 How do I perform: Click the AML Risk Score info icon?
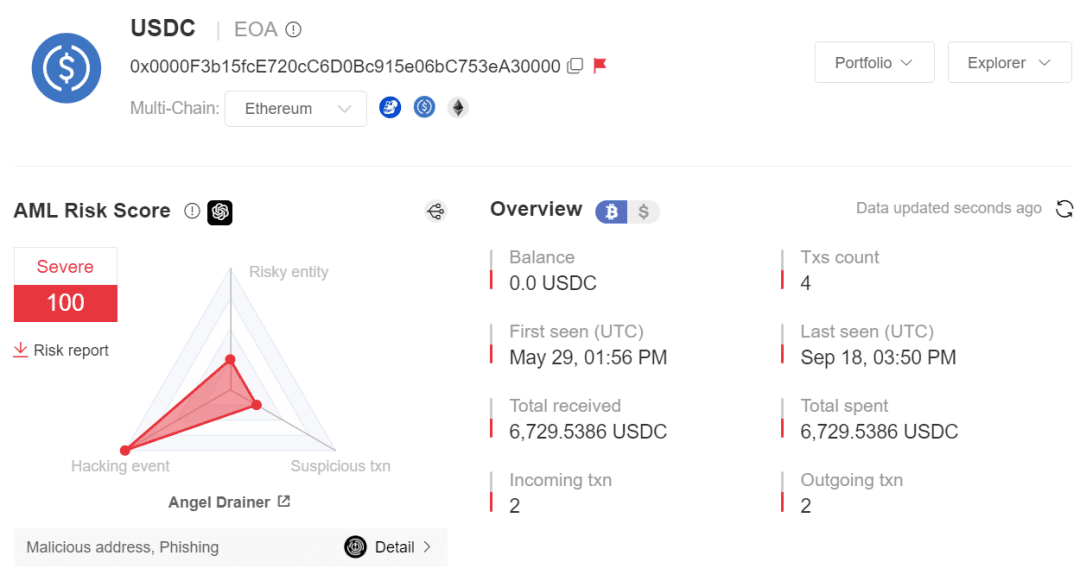coord(192,212)
